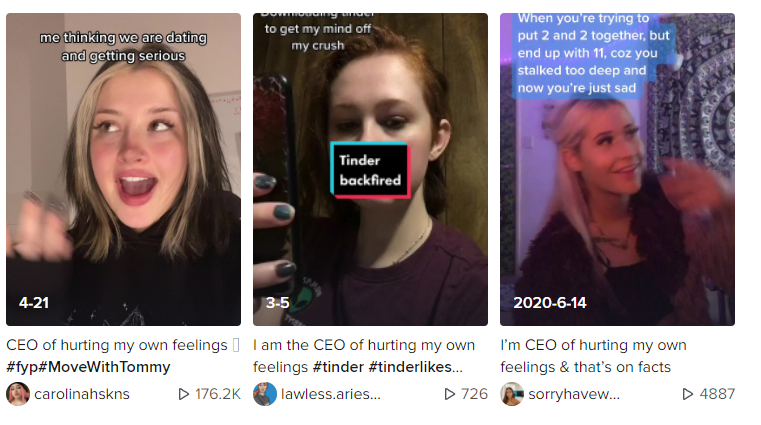Viewport: 761px width, 425px height.
Task: Open the Tinder backfired video thumbnail
Action: 370,169
